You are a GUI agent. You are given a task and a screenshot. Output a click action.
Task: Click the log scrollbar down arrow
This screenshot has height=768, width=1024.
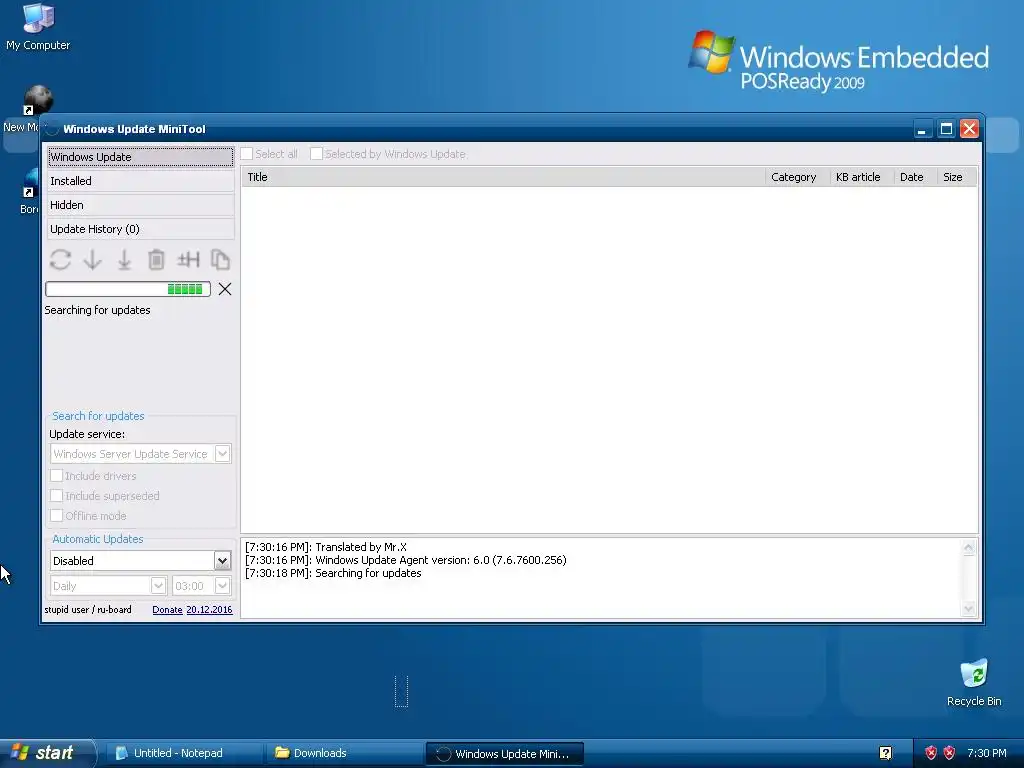click(x=968, y=609)
